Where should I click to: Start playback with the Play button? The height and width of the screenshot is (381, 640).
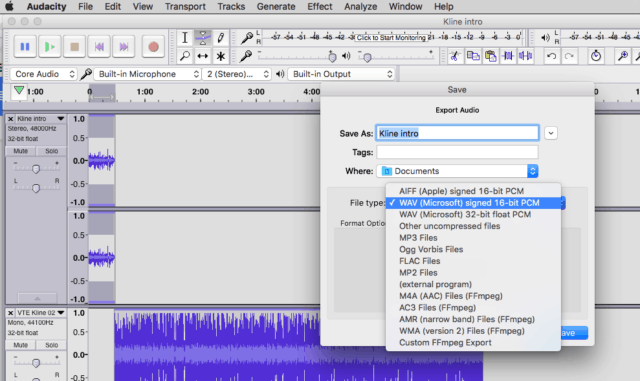[x=50, y=47]
